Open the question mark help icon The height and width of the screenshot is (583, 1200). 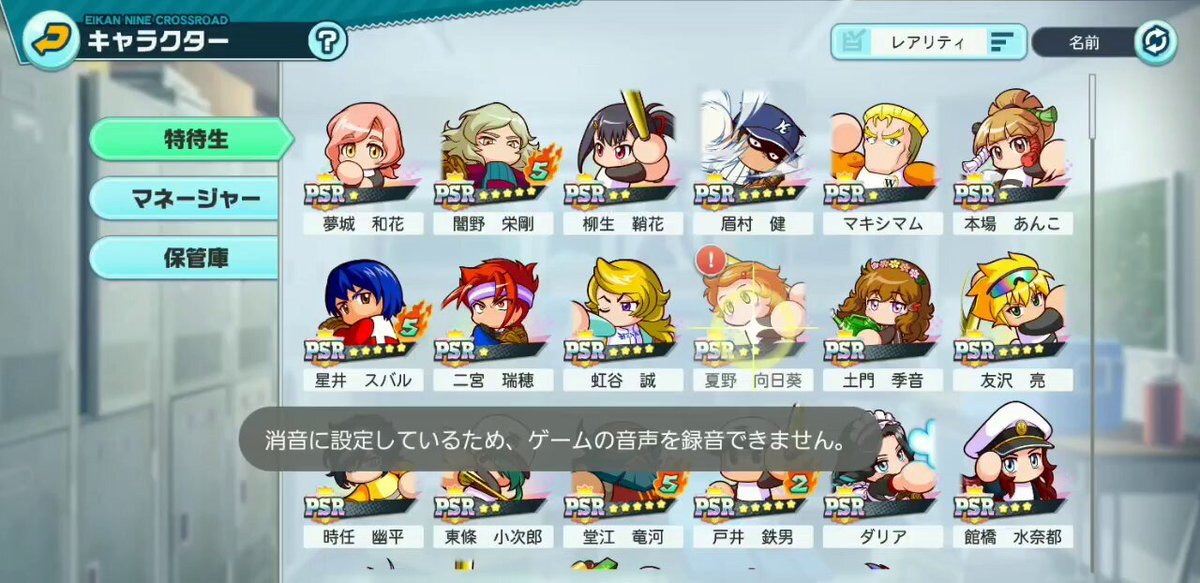(x=327, y=42)
